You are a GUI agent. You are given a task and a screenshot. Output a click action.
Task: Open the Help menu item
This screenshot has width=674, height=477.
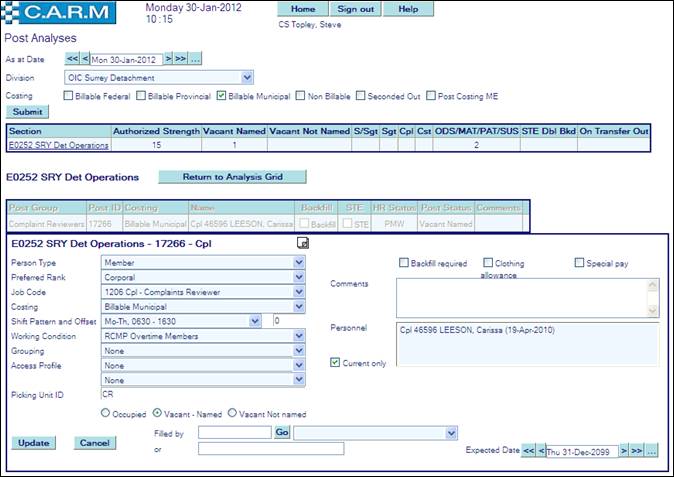click(408, 9)
